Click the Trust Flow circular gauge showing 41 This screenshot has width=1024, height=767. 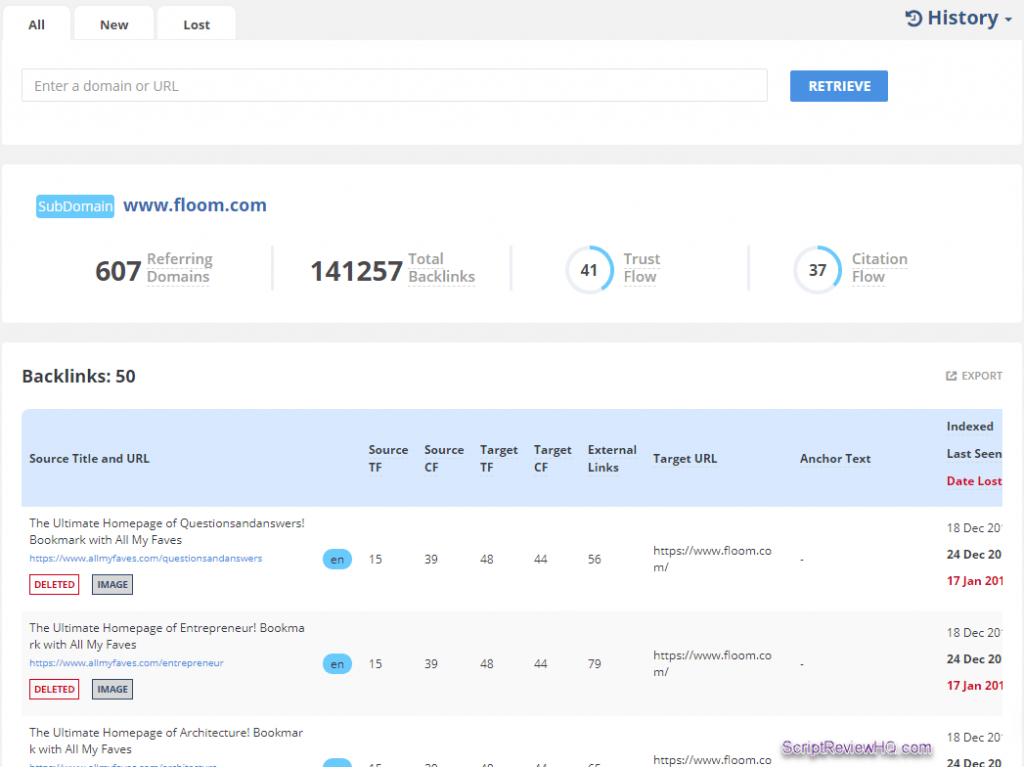pos(589,270)
